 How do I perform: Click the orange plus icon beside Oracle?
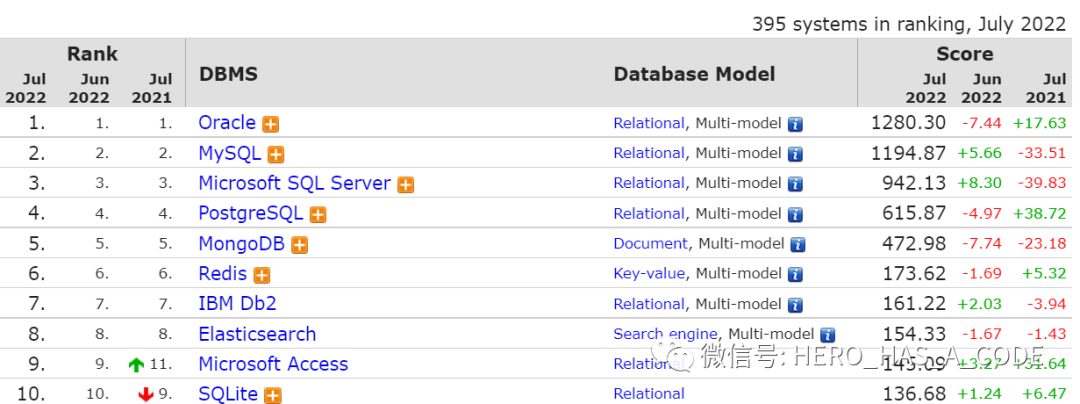pyautogui.click(x=271, y=124)
